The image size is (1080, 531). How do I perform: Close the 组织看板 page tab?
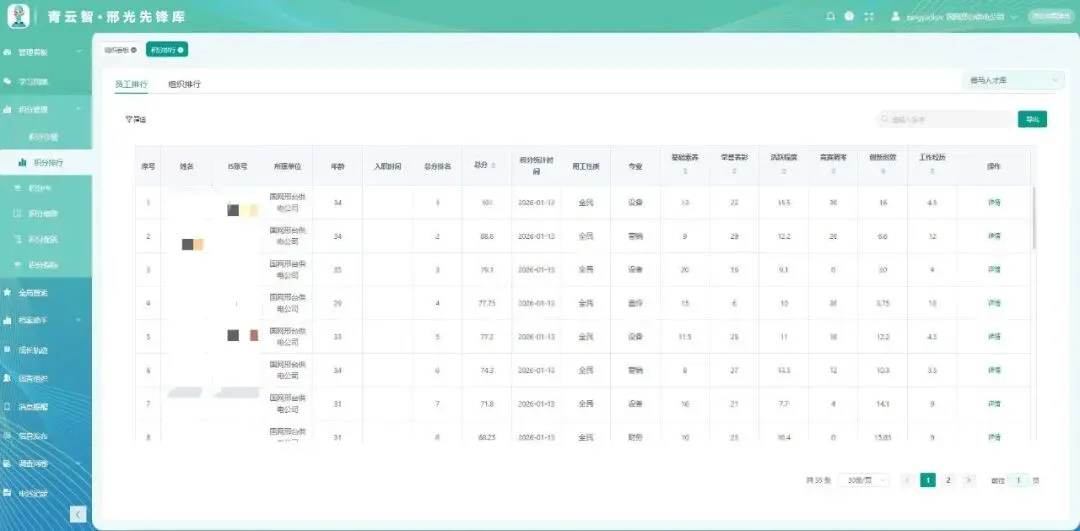[134, 50]
